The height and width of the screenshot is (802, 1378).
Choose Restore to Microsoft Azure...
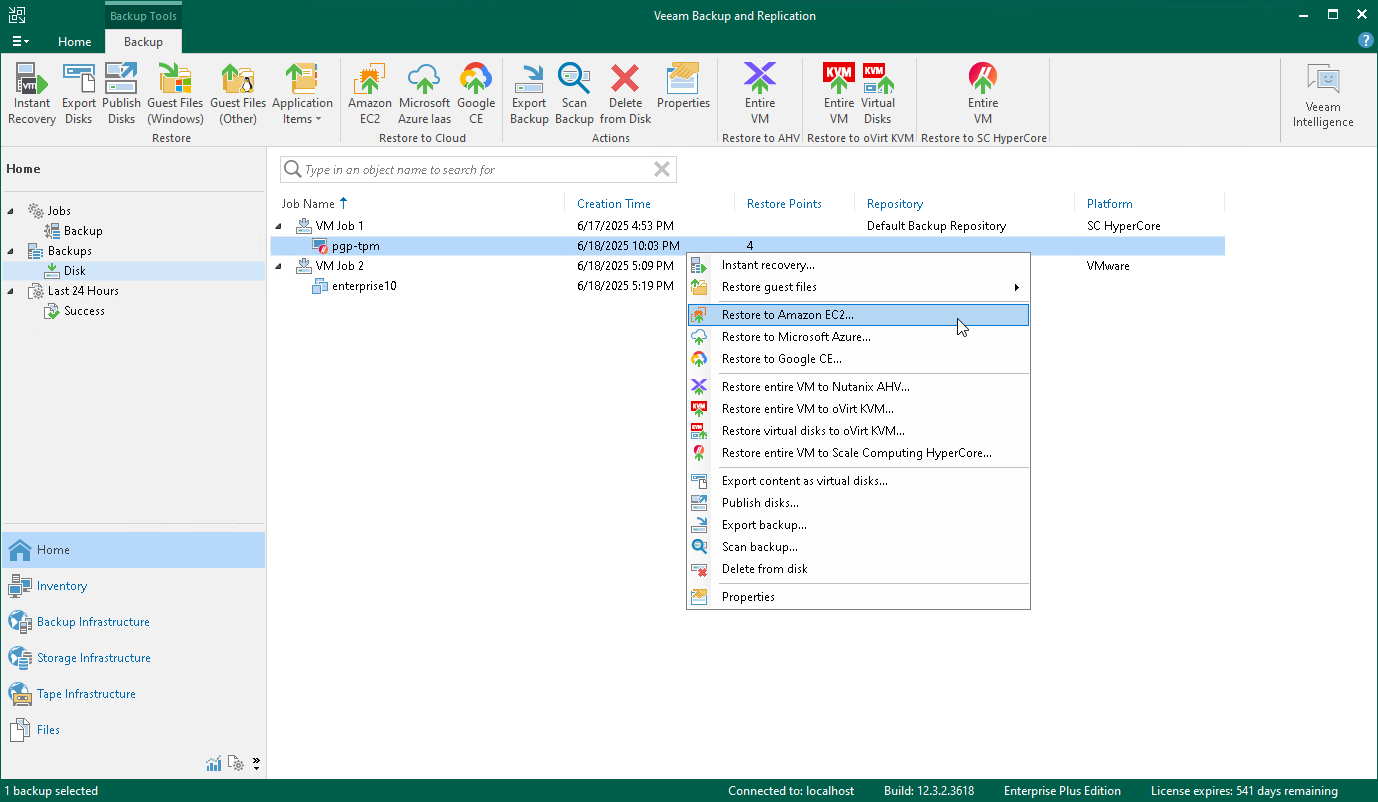pyautogui.click(x=858, y=337)
